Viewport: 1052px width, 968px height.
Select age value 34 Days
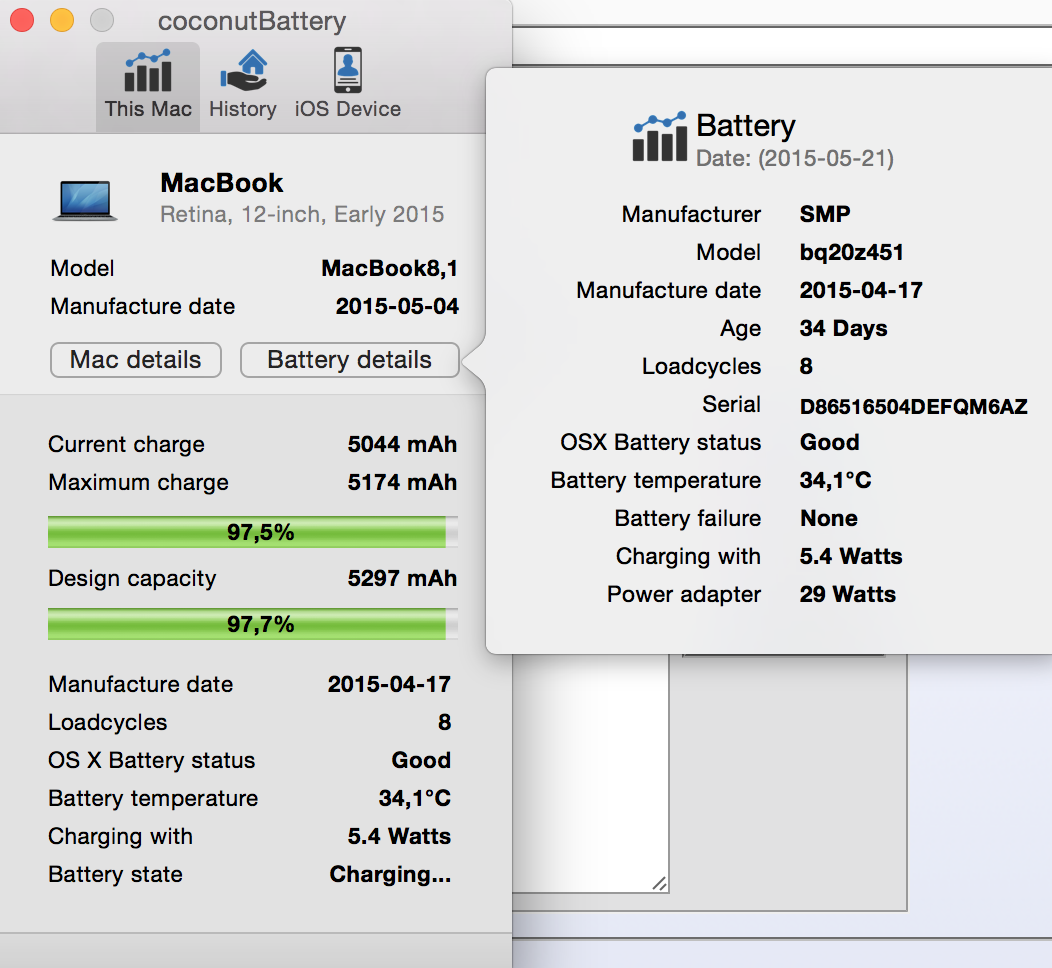pos(843,329)
